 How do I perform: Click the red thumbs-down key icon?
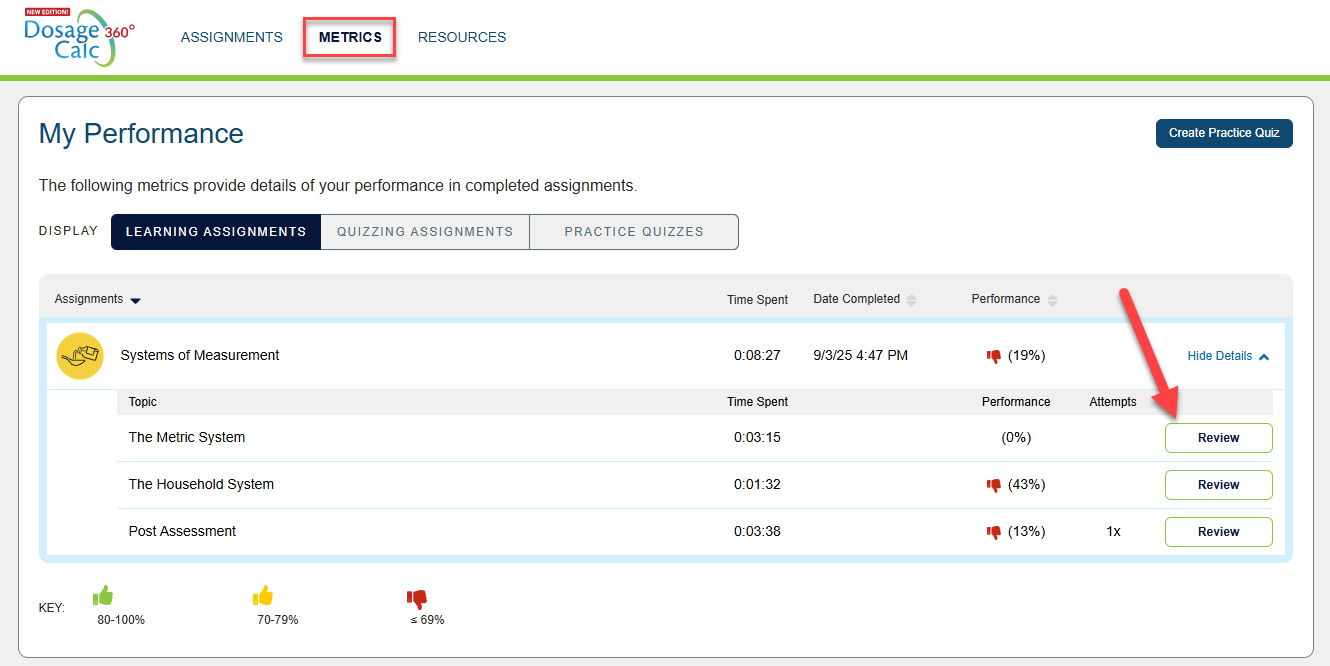click(417, 599)
